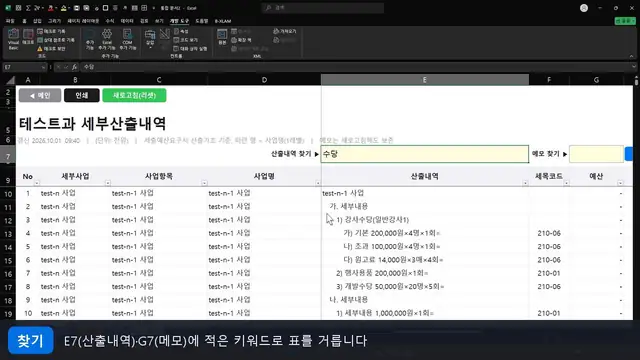The width and height of the screenshot is (640, 360).
Task: Open the Macros (매크로) dialog
Action: (x=28, y=37)
